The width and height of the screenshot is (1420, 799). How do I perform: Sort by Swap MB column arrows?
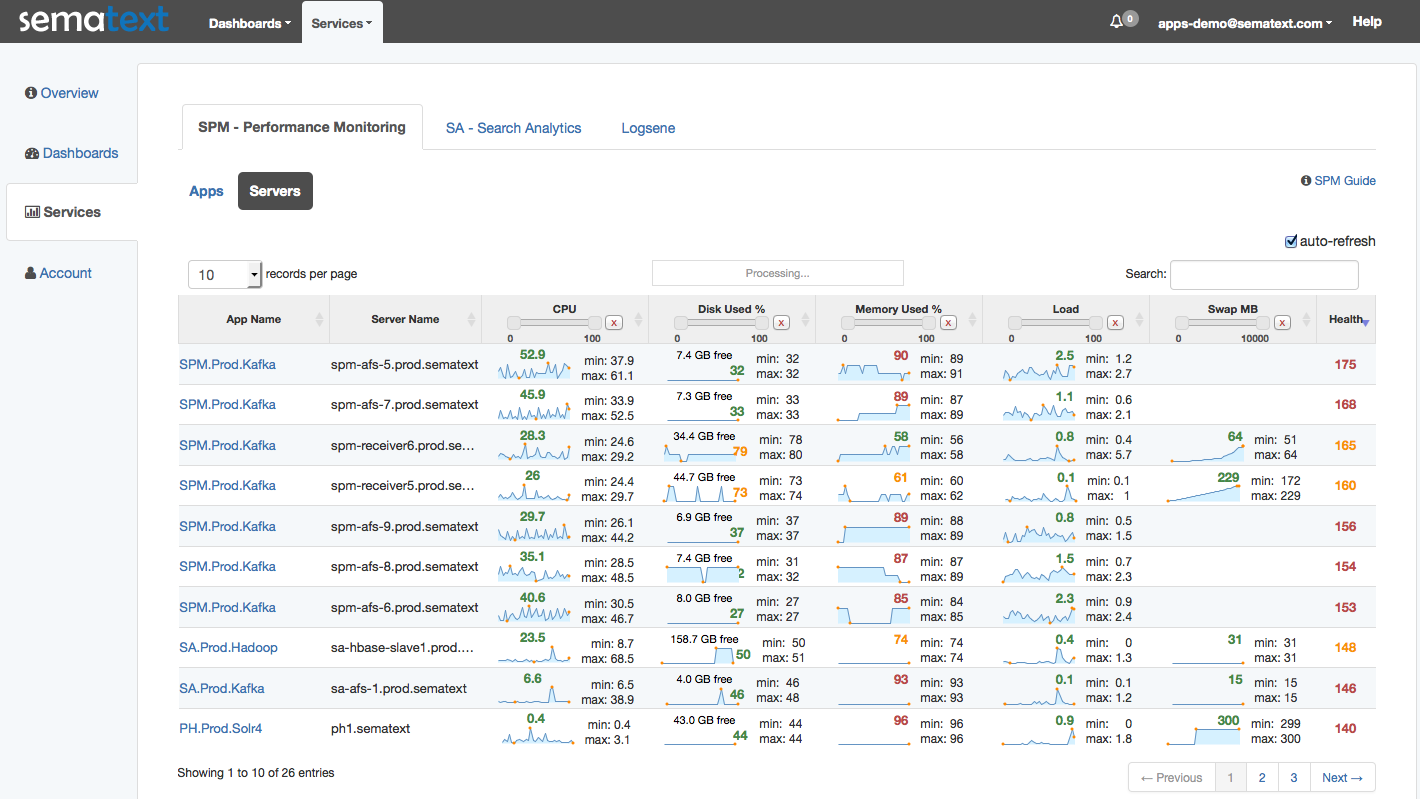(1307, 320)
